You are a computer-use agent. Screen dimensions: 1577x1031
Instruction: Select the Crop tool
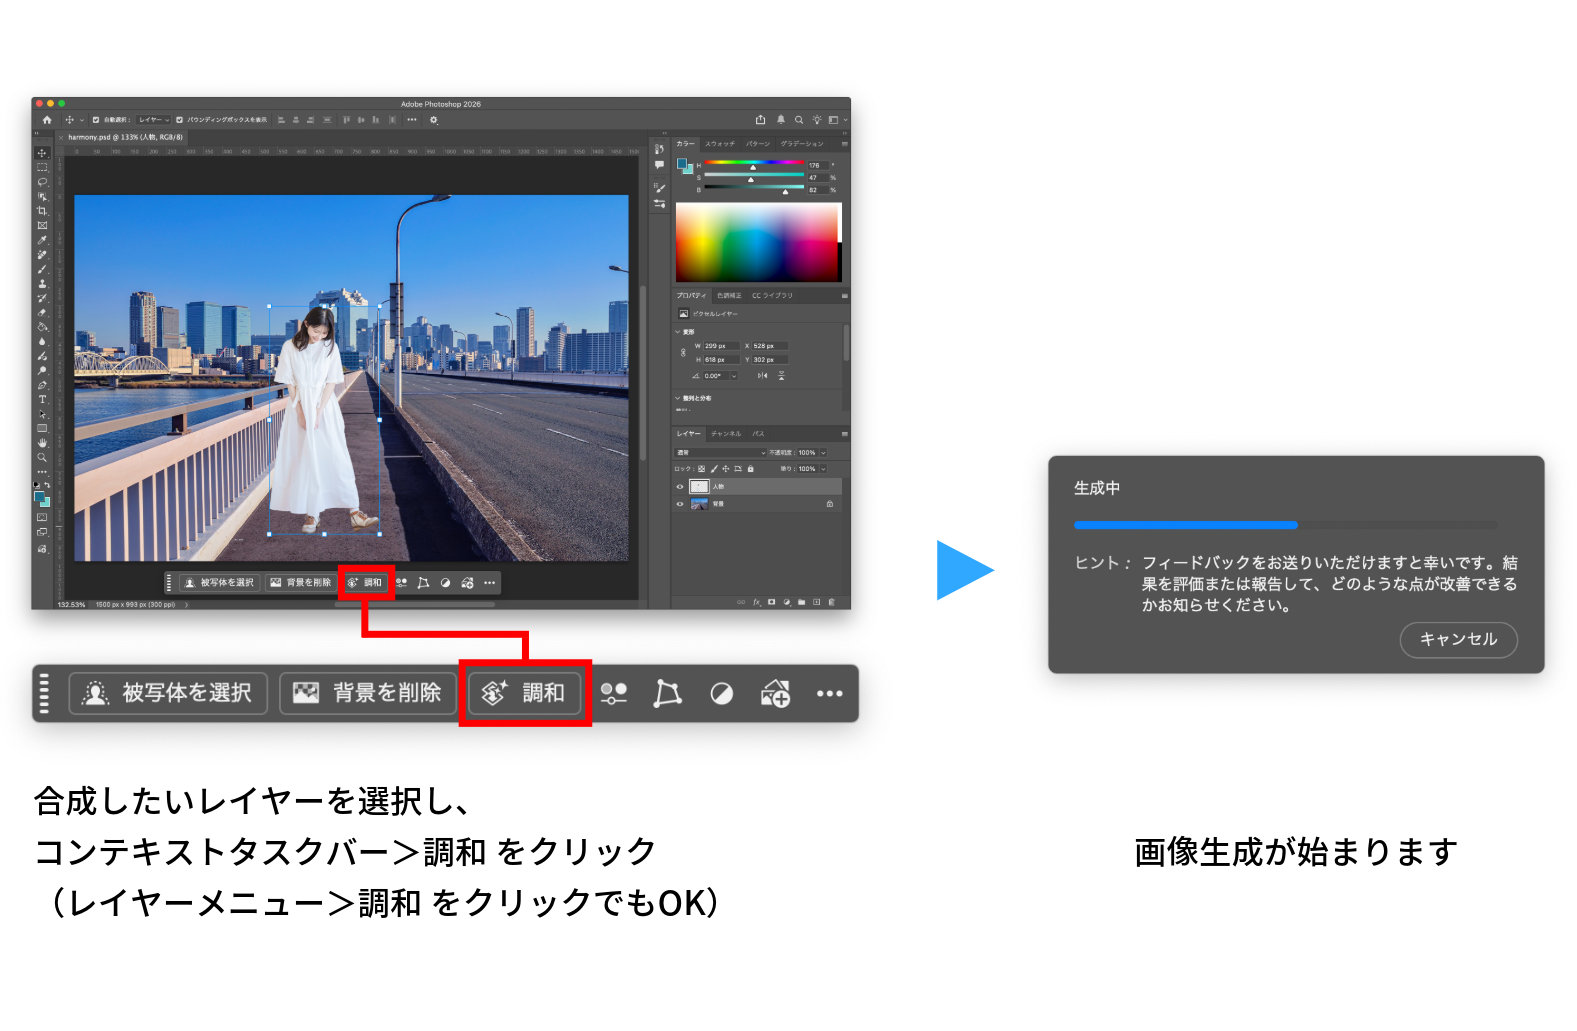click(42, 211)
